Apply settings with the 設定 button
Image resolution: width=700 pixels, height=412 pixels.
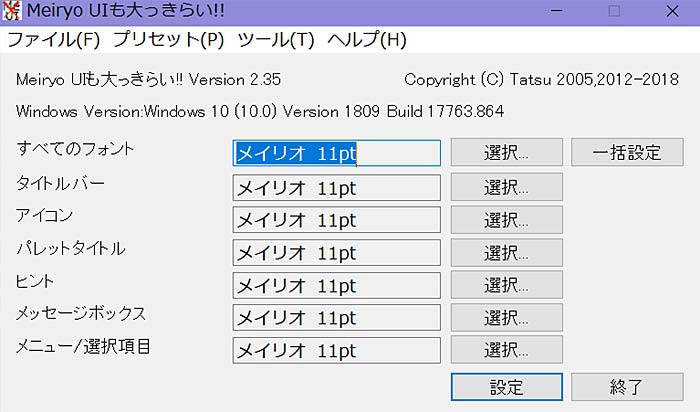tap(507, 387)
